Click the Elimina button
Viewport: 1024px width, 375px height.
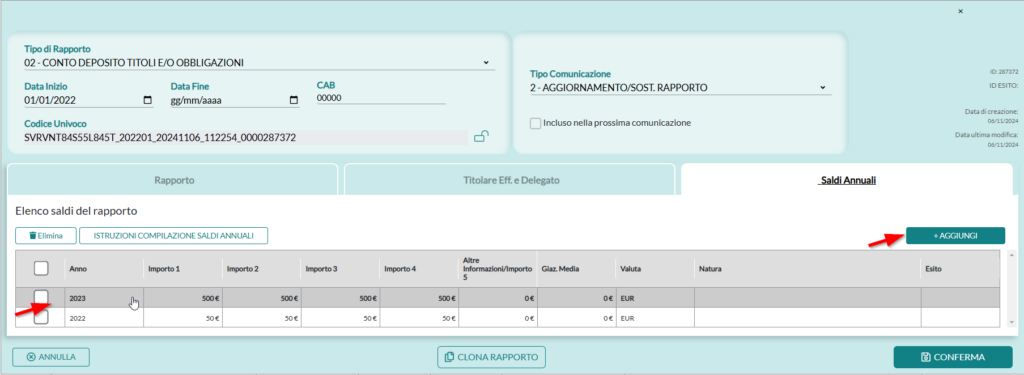coord(46,235)
